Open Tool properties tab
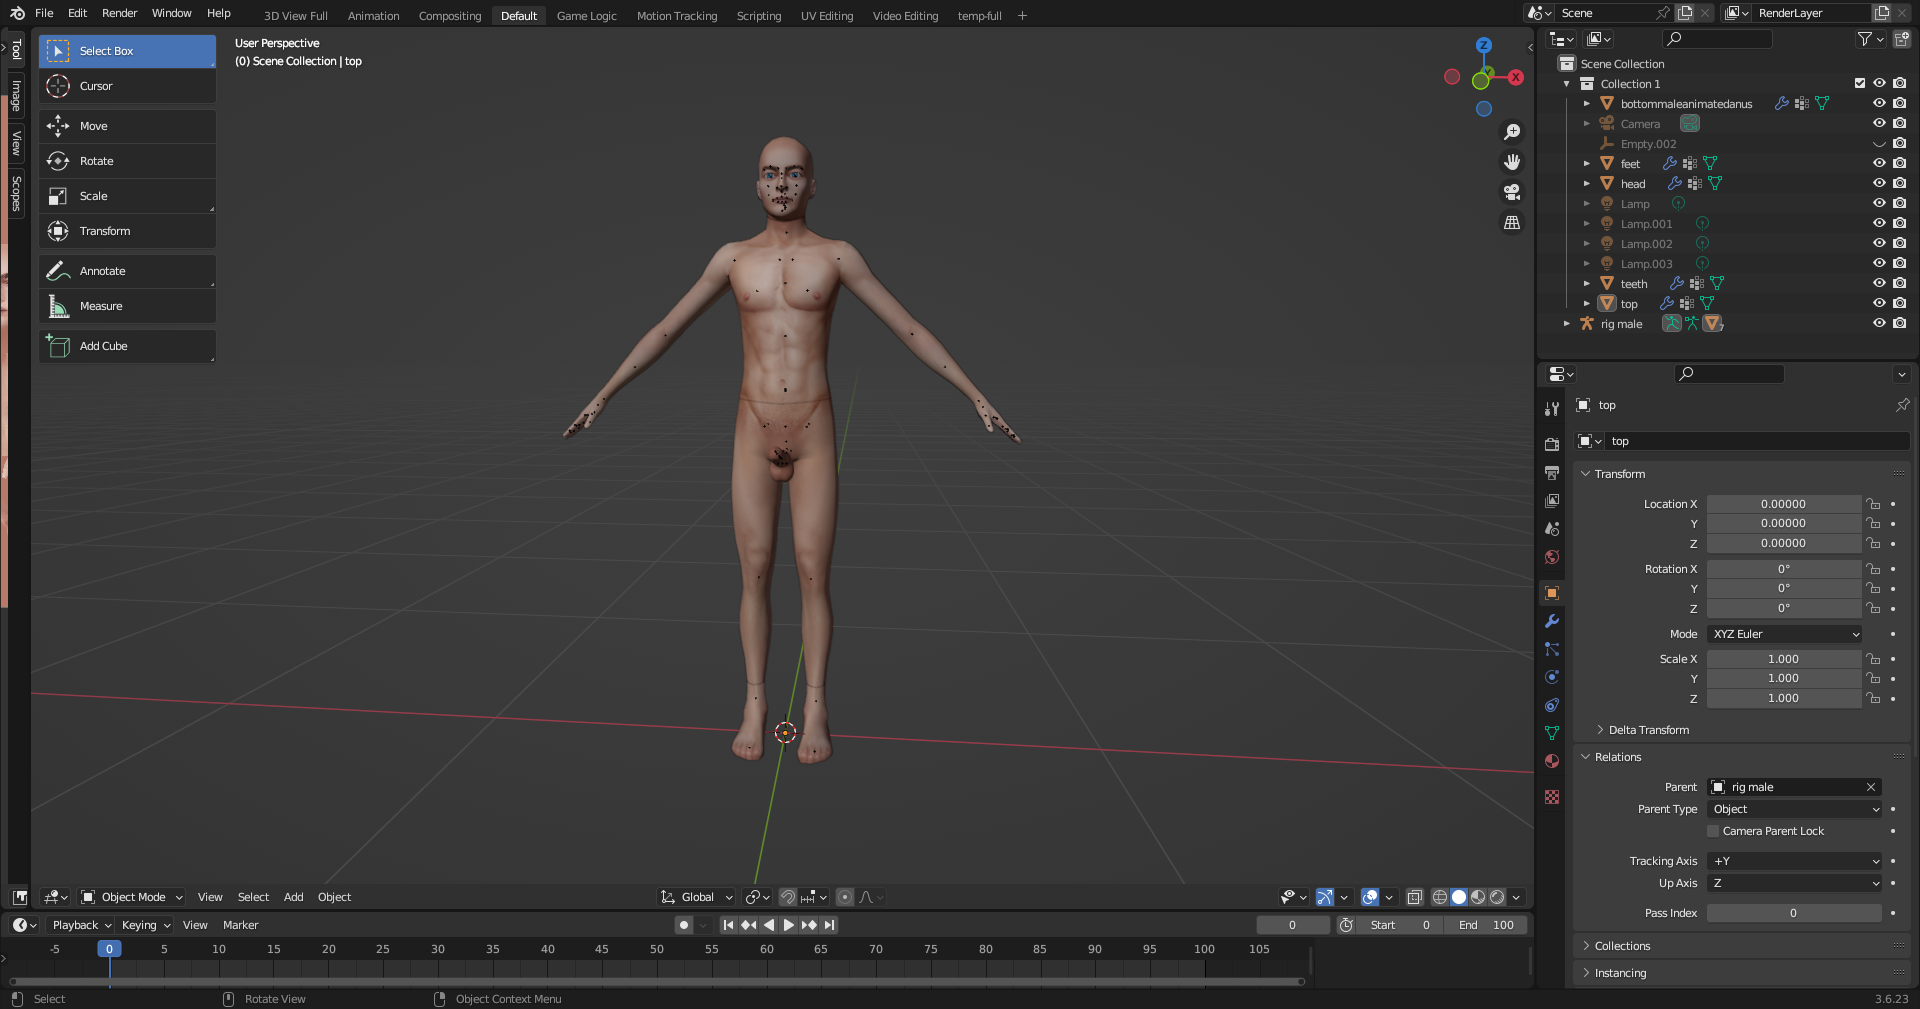 coord(1552,408)
